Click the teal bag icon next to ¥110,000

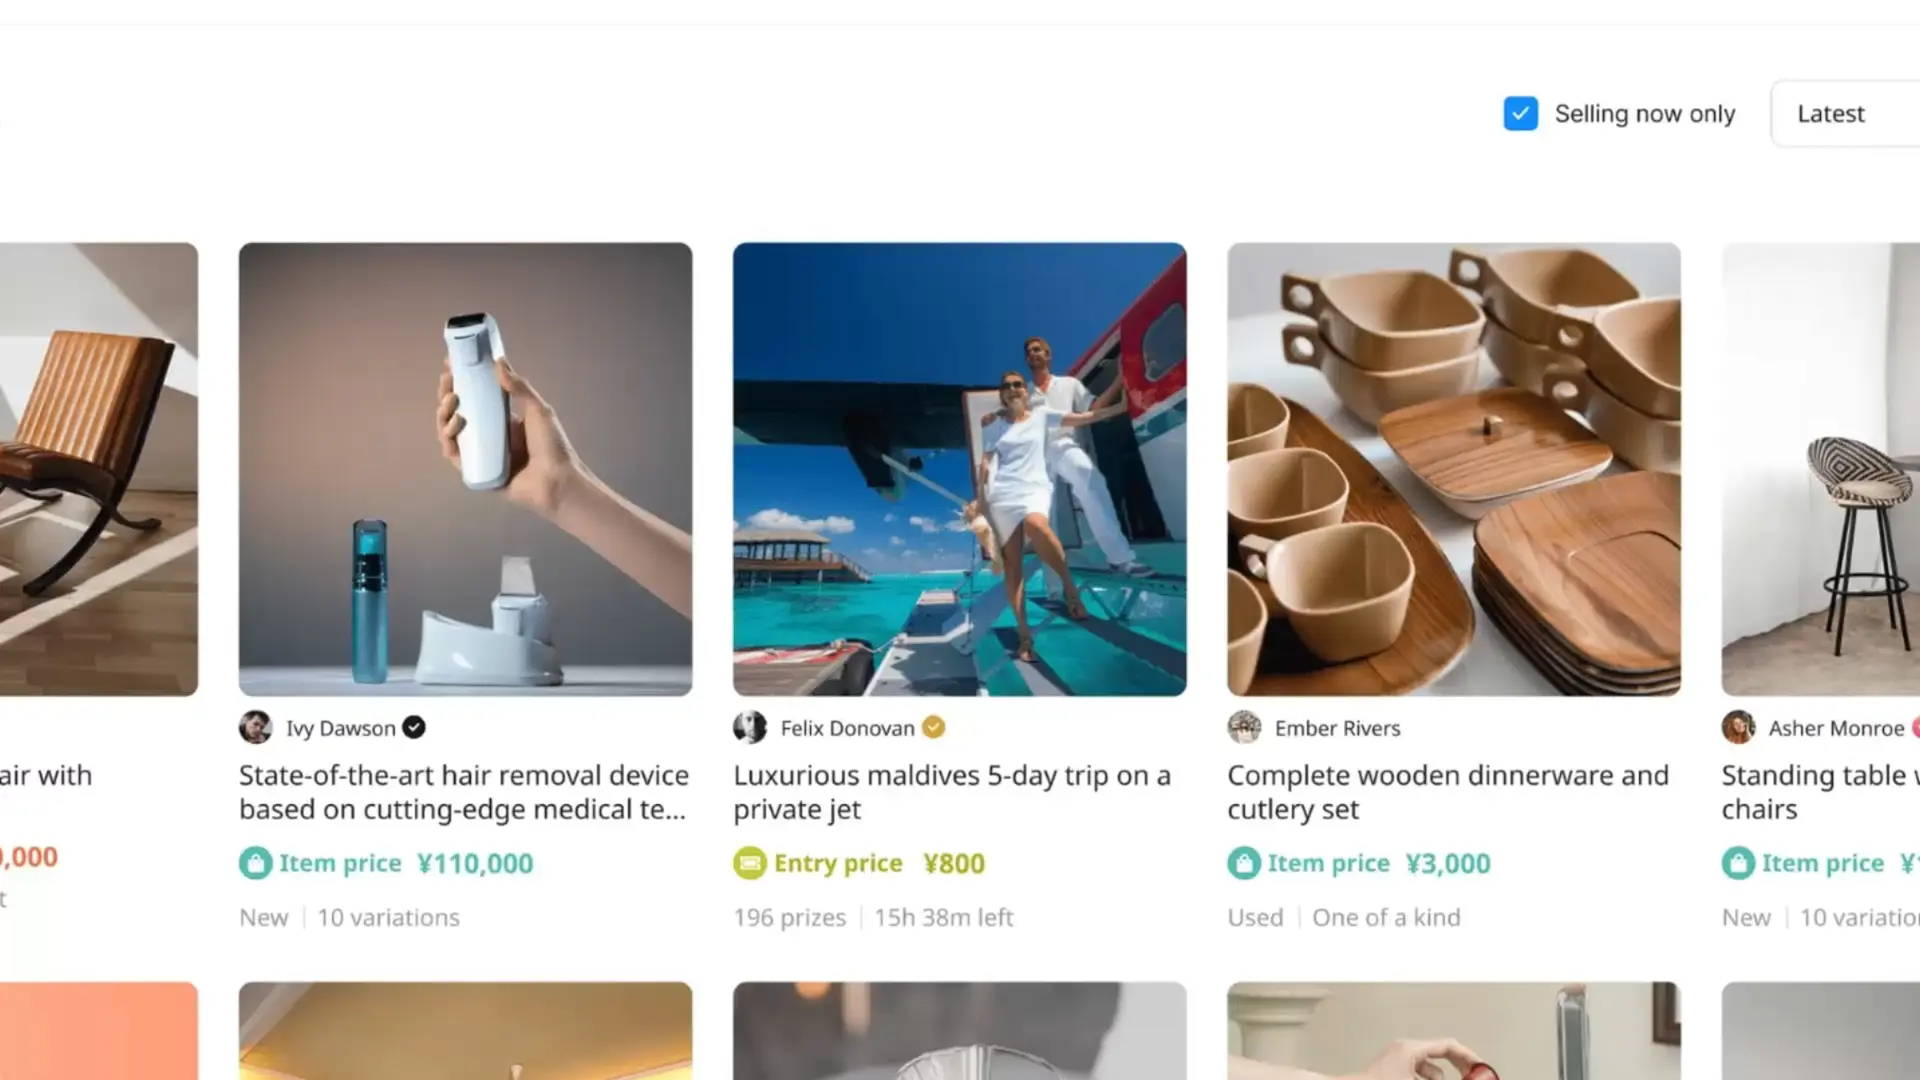(255, 863)
